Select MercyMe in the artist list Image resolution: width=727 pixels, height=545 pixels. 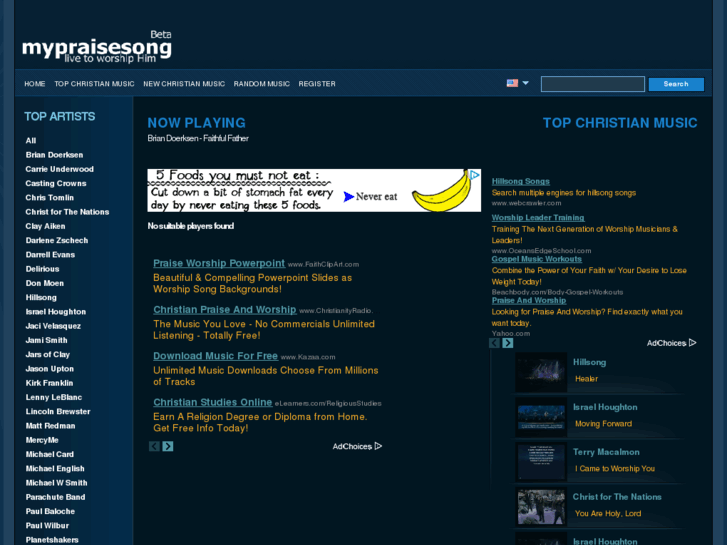point(42,440)
